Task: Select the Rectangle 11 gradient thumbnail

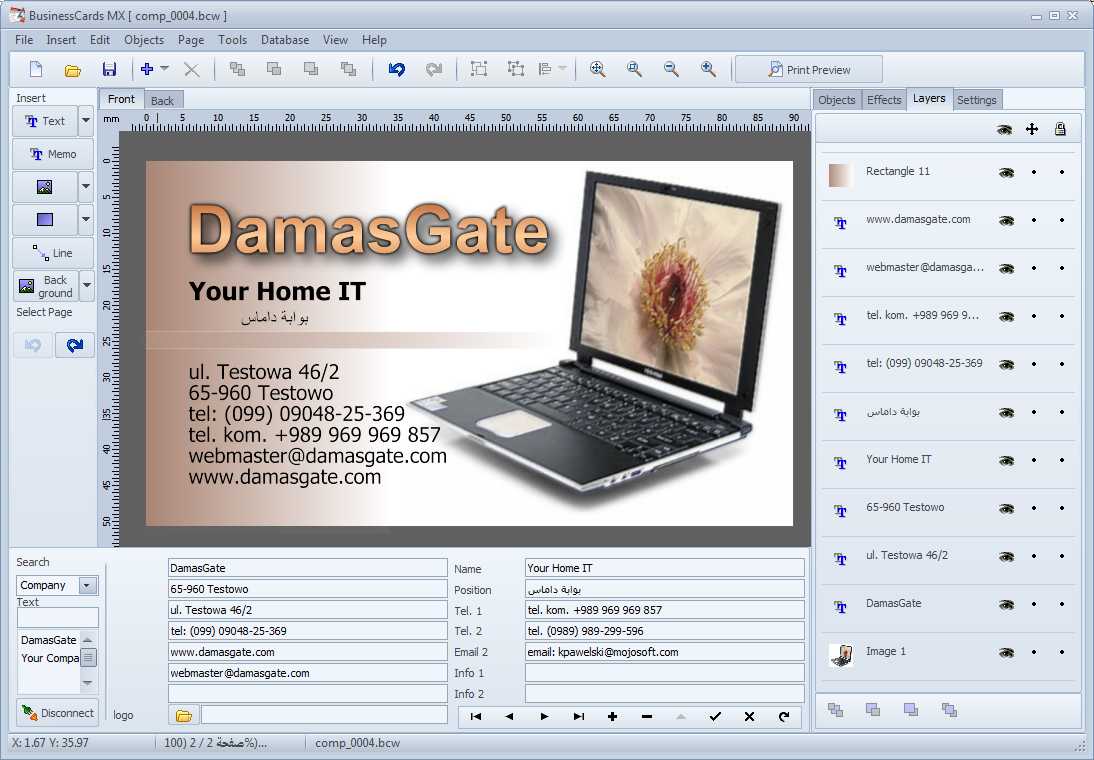Action: (x=841, y=175)
